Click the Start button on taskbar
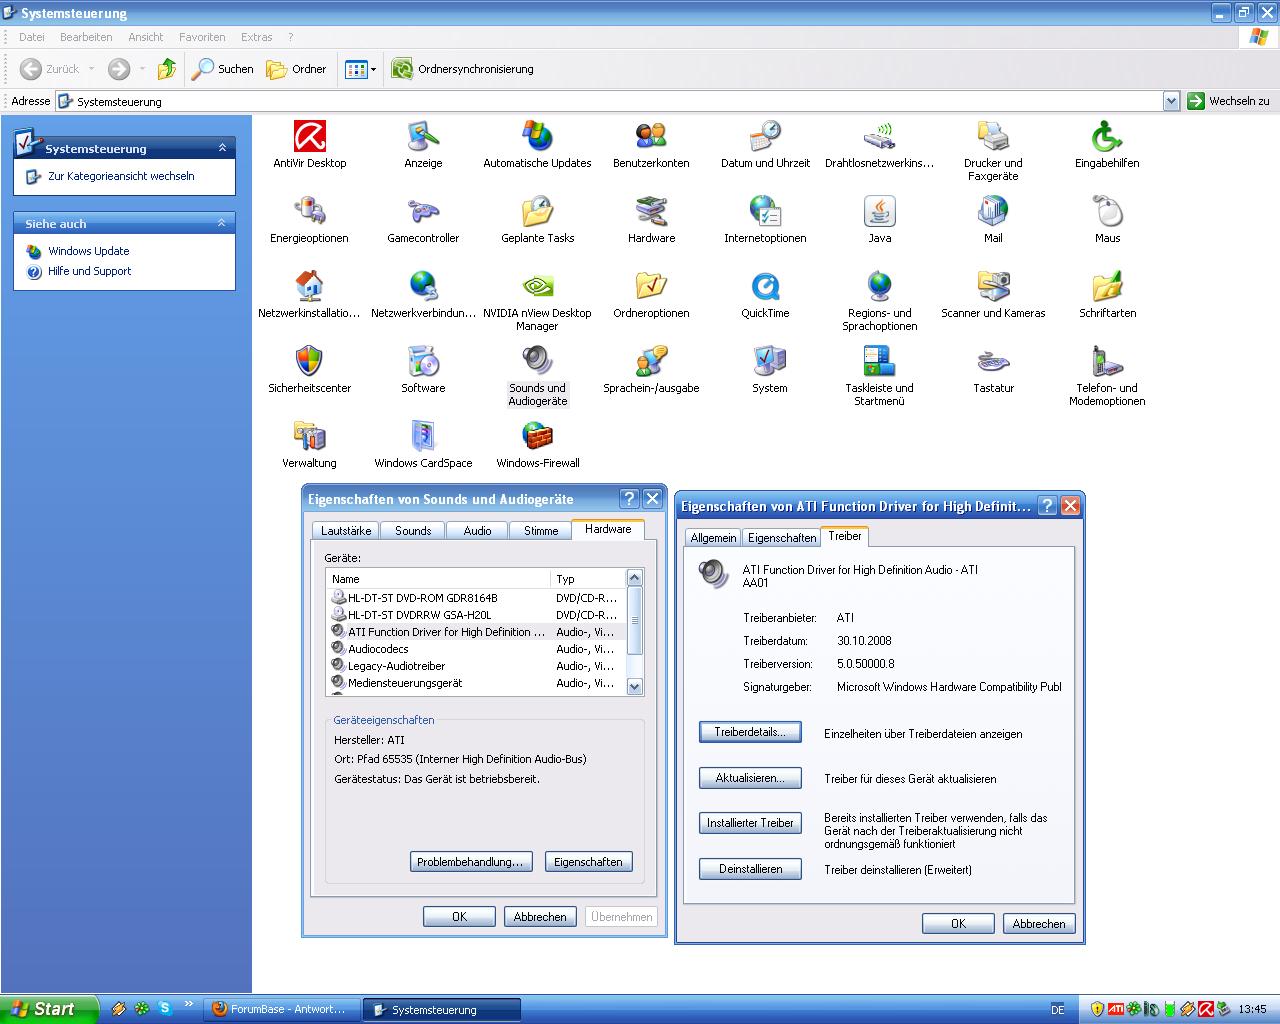The image size is (1280, 1024). tap(48, 1009)
